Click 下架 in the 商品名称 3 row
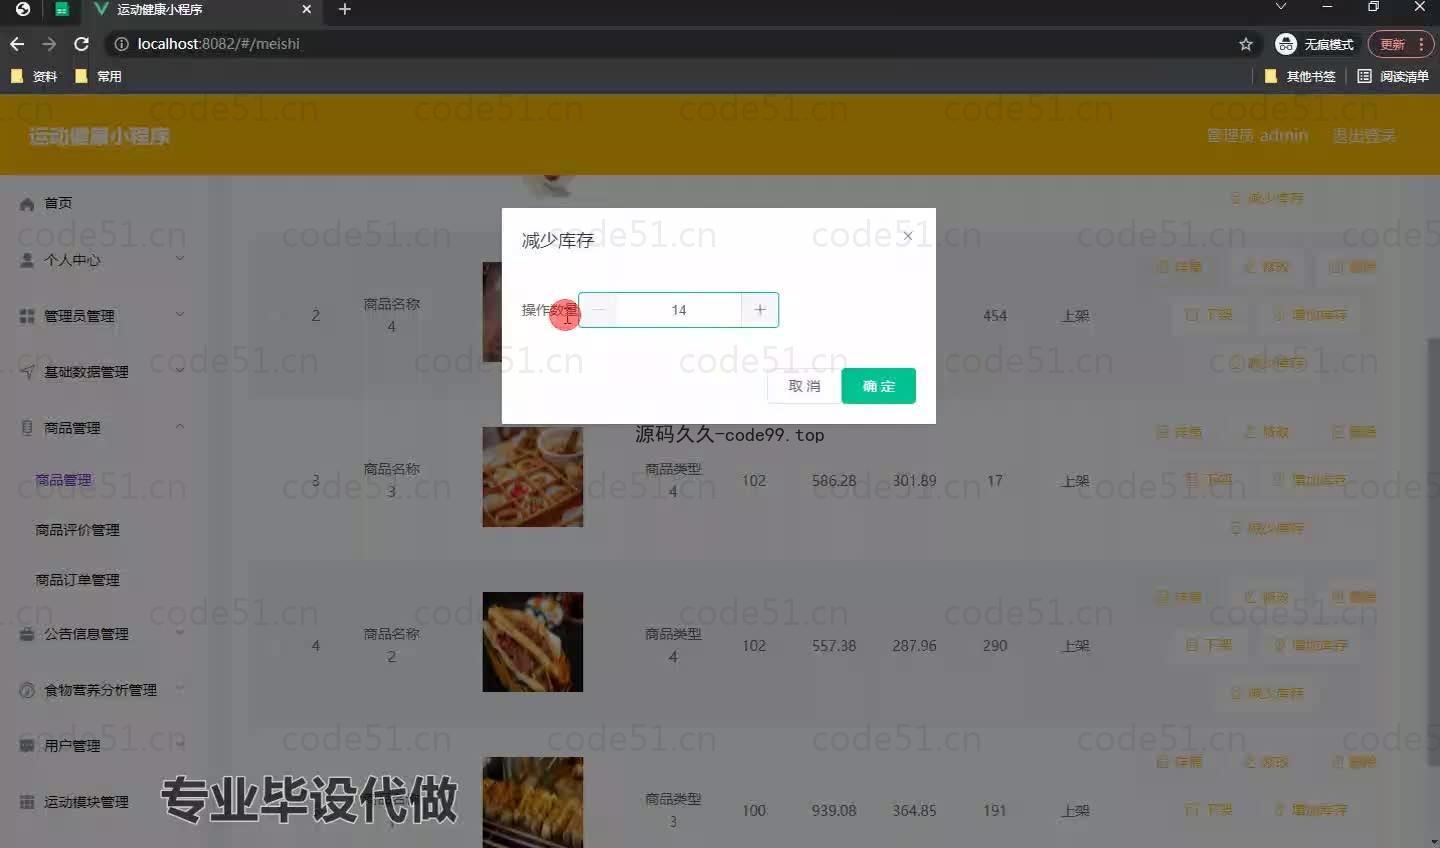The height and width of the screenshot is (848, 1440). point(1209,480)
